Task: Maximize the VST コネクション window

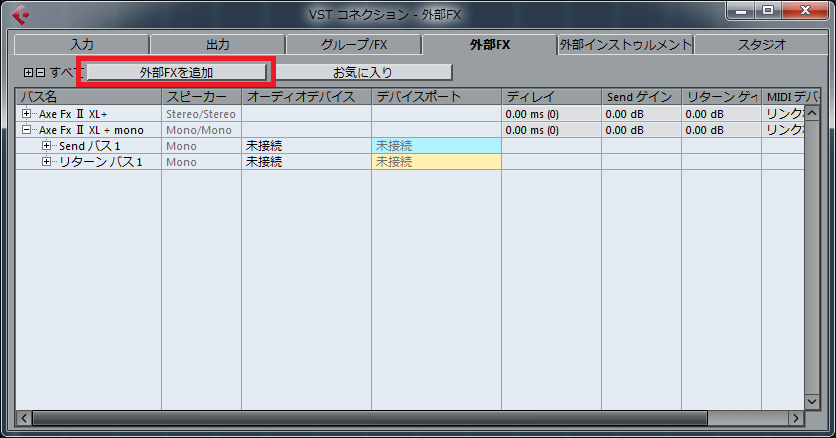Action: click(767, 11)
